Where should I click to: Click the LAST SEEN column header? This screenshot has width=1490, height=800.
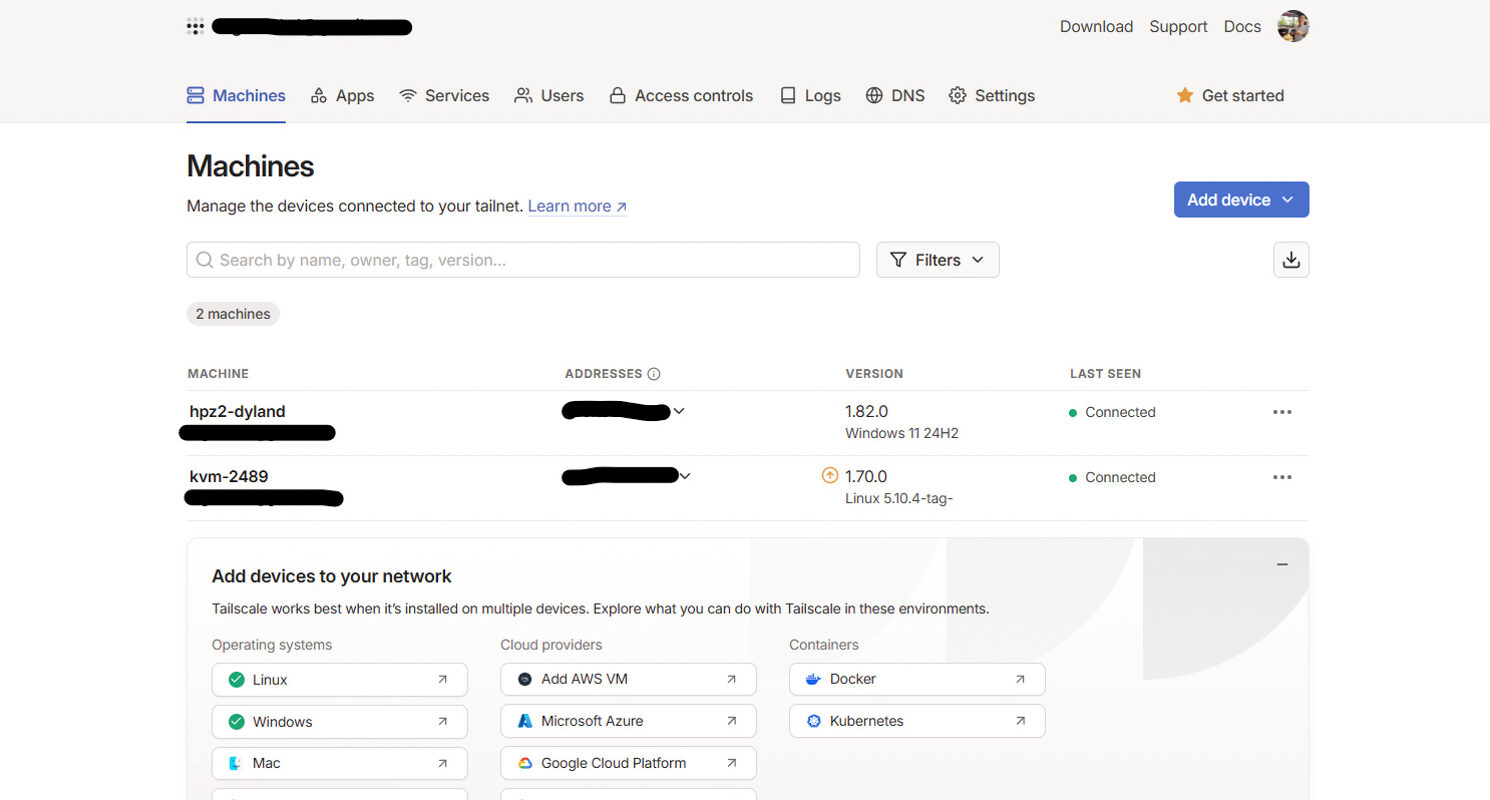coord(1105,374)
